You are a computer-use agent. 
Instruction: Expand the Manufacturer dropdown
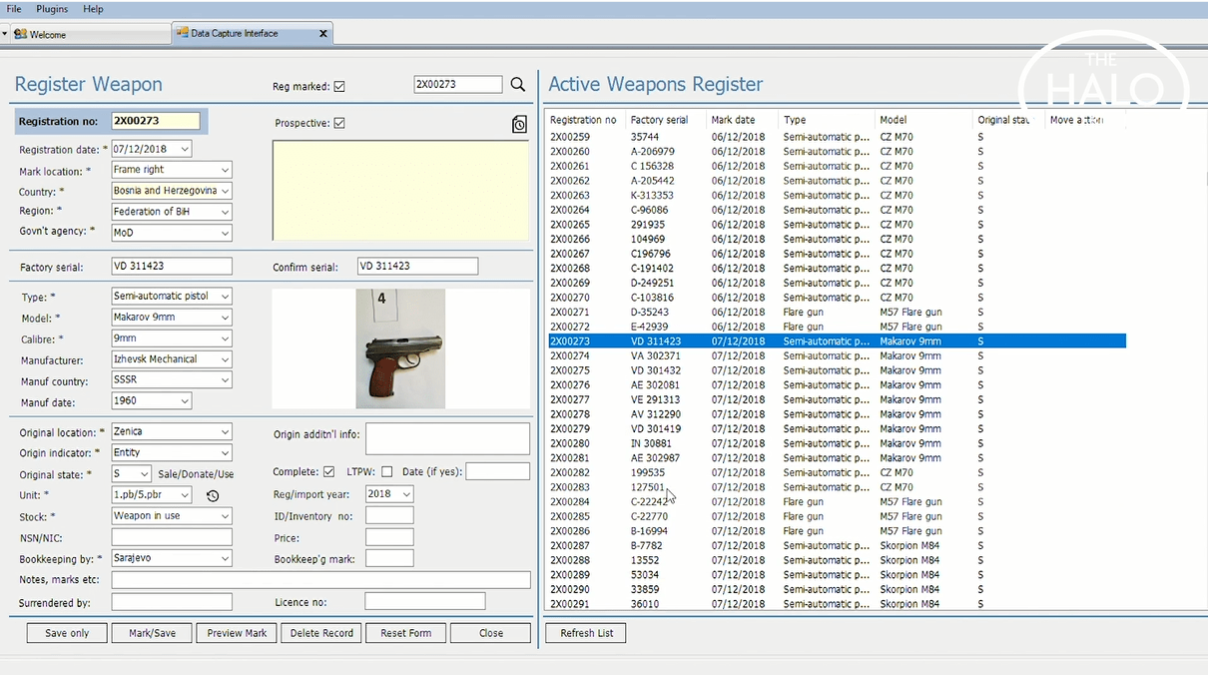tap(224, 360)
